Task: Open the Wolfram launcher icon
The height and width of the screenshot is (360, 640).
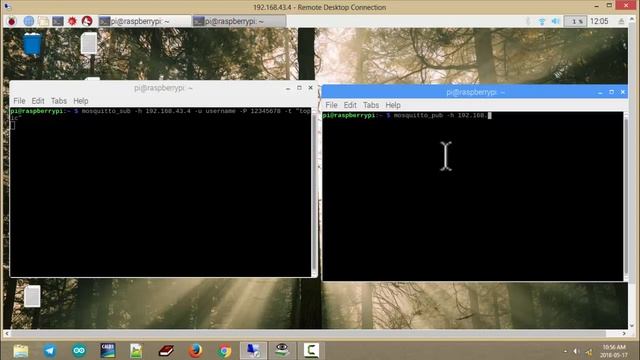Action: pos(87,21)
